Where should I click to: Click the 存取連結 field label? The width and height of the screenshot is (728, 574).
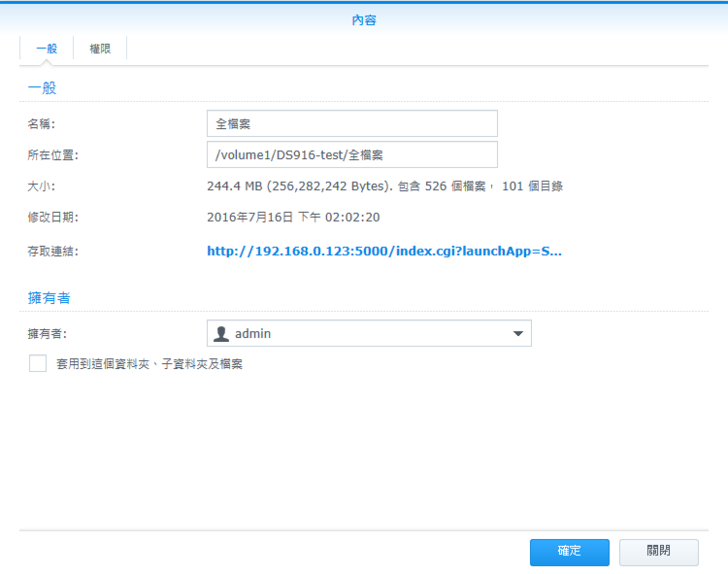click(x=53, y=251)
